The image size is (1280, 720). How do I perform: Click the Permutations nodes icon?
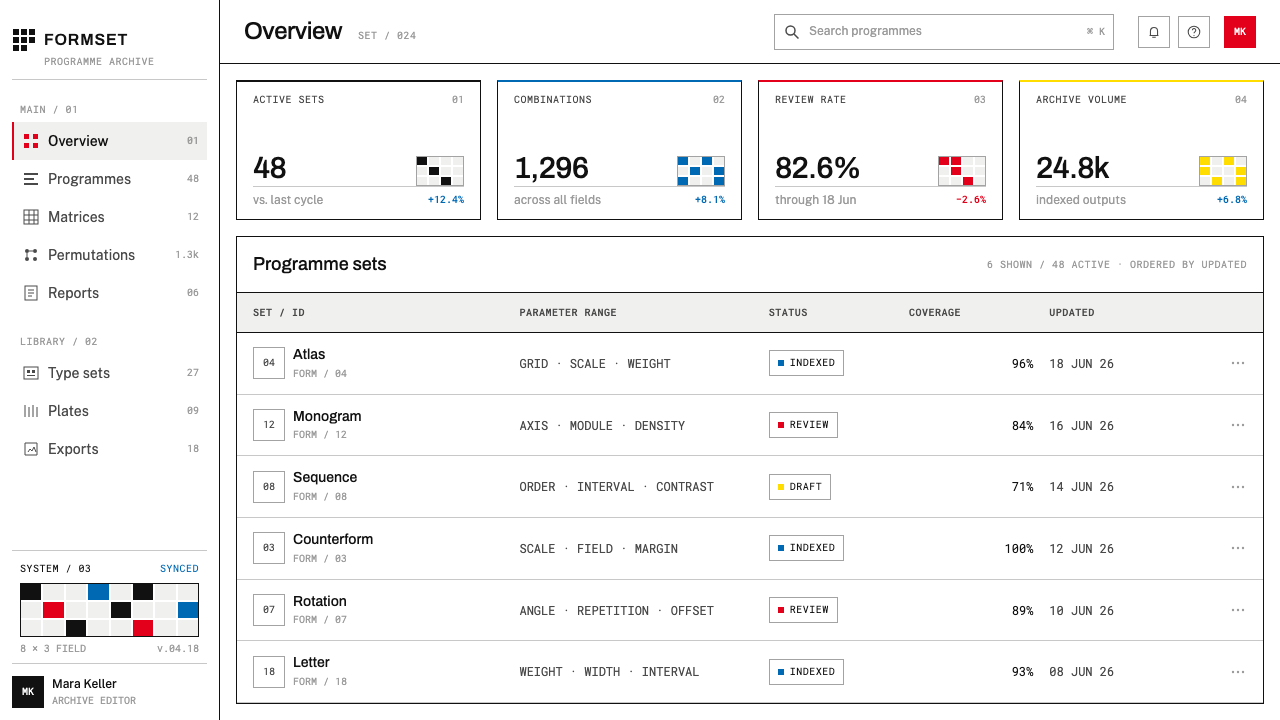[31, 255]
